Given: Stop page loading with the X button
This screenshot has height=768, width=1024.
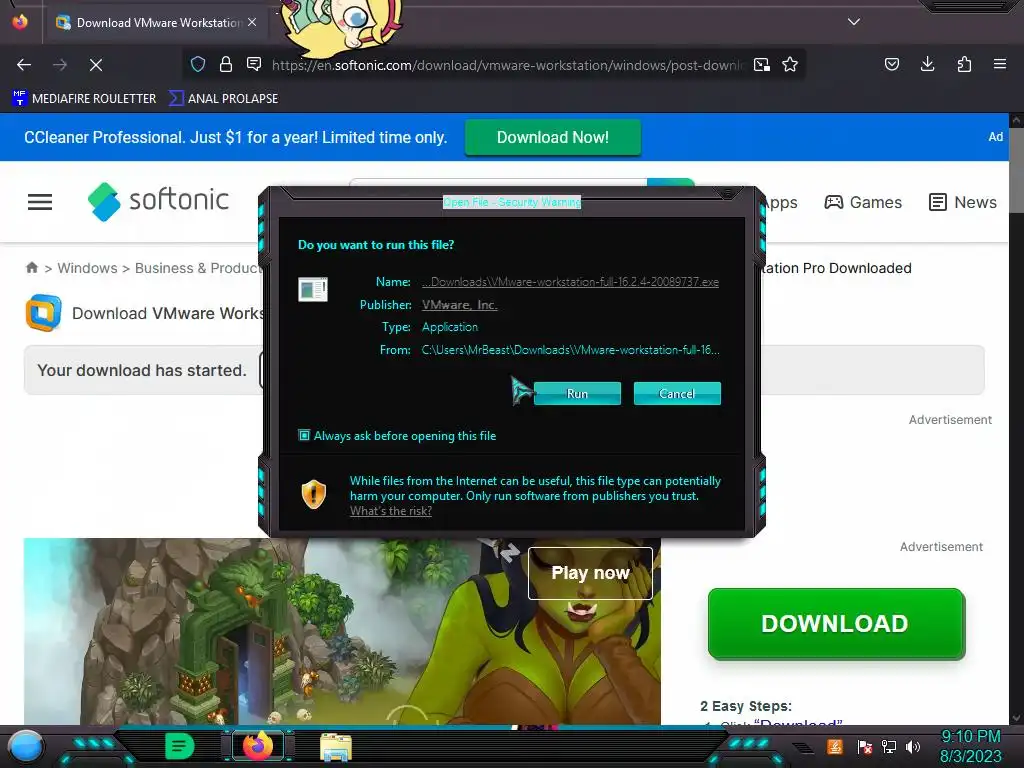Looking at the screenshot, I should [x=95, y=65].
